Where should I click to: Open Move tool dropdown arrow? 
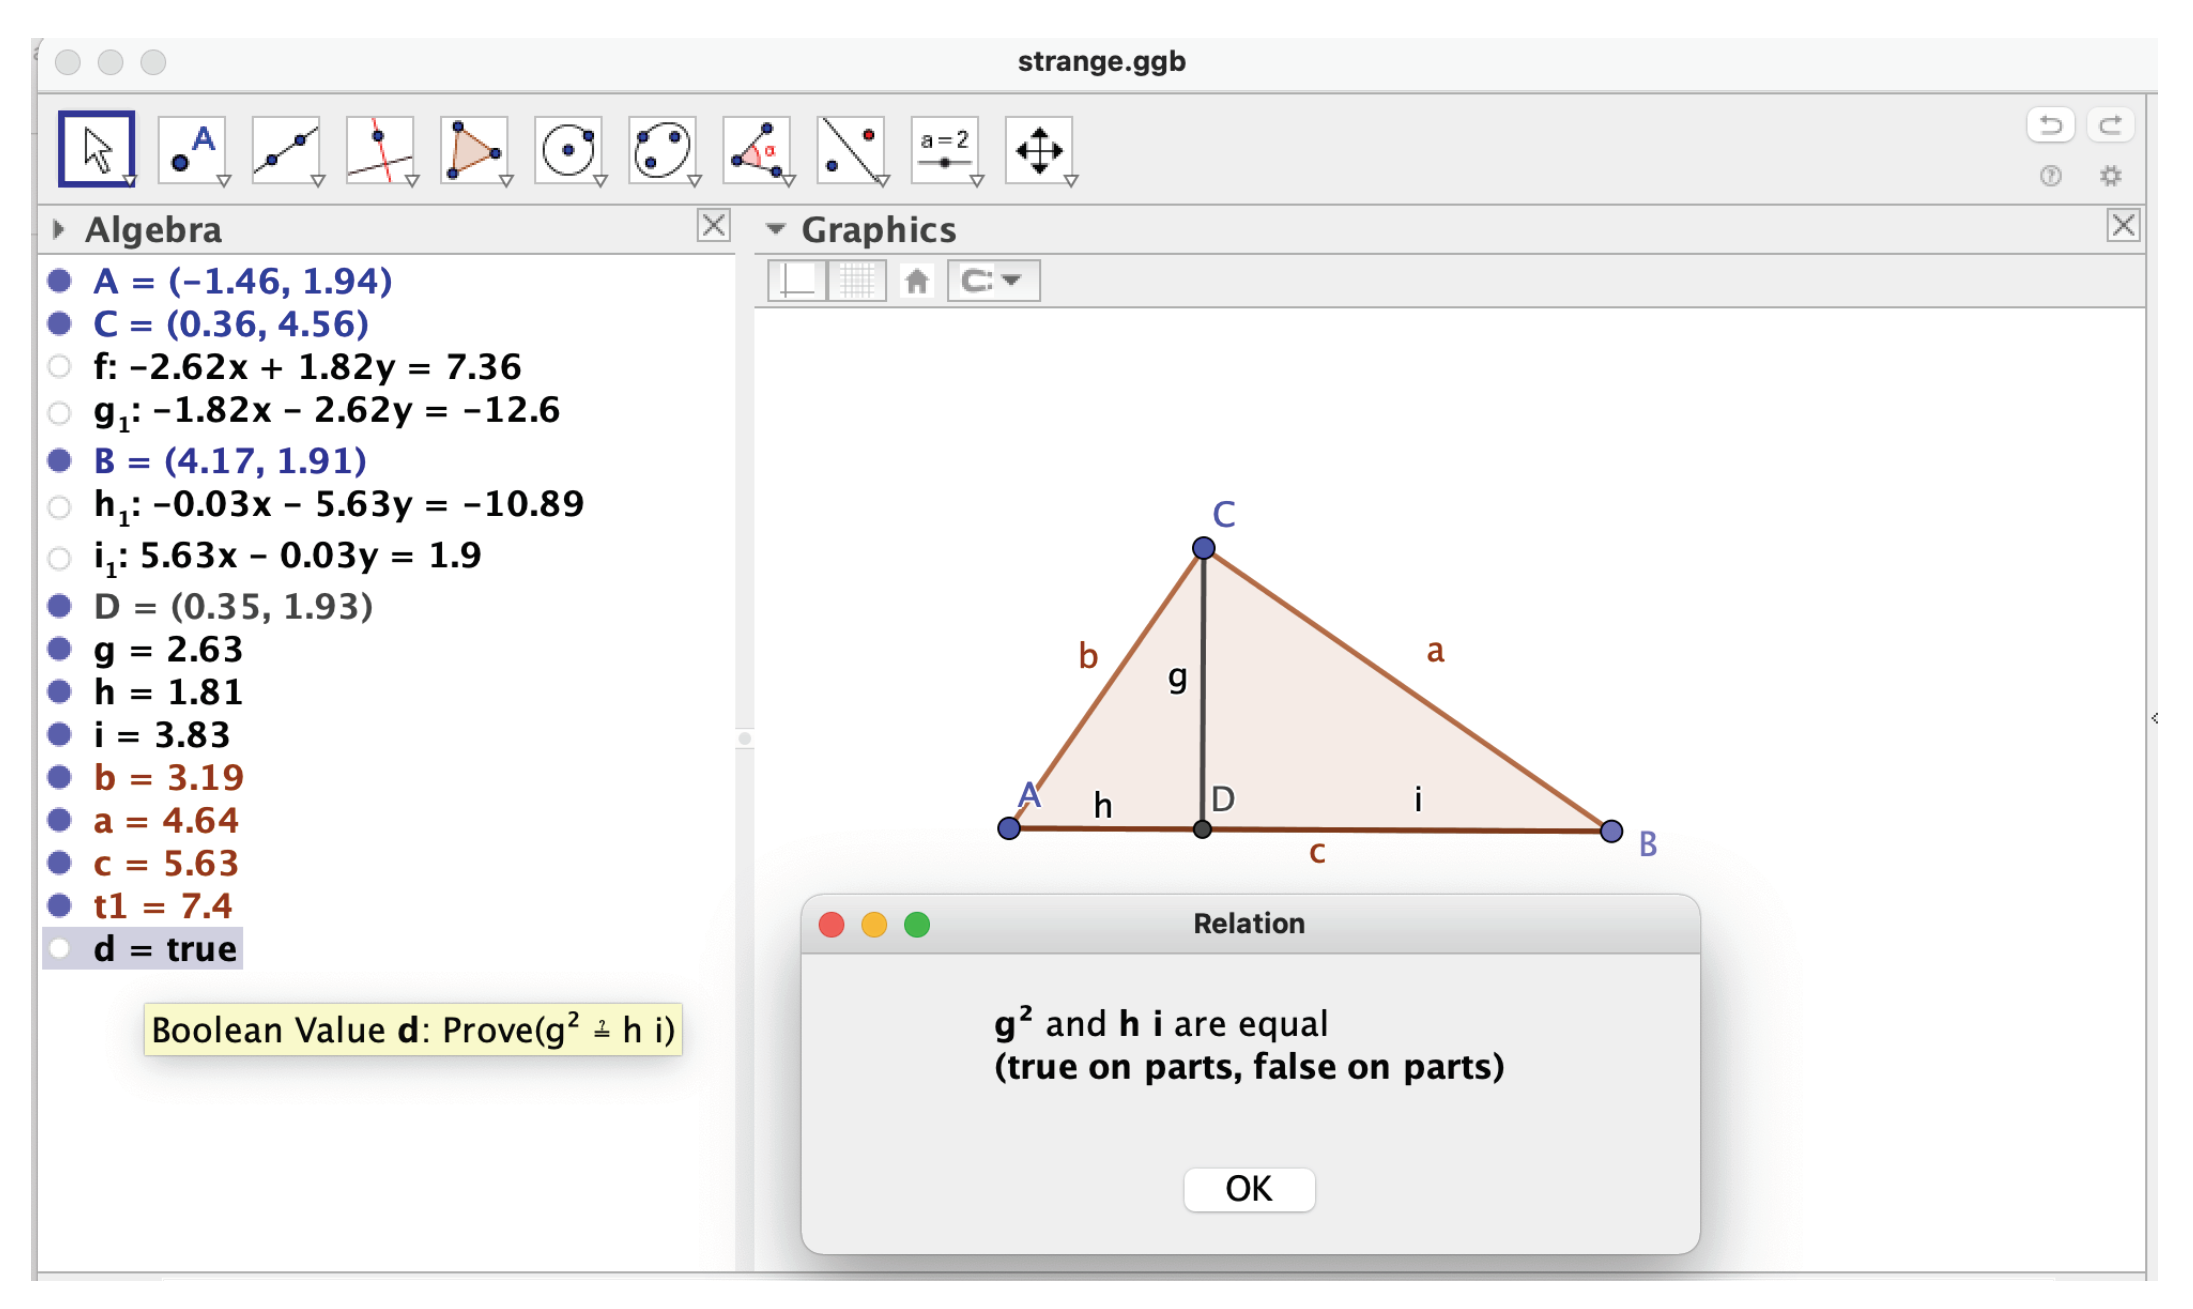(x=129, y=181)
